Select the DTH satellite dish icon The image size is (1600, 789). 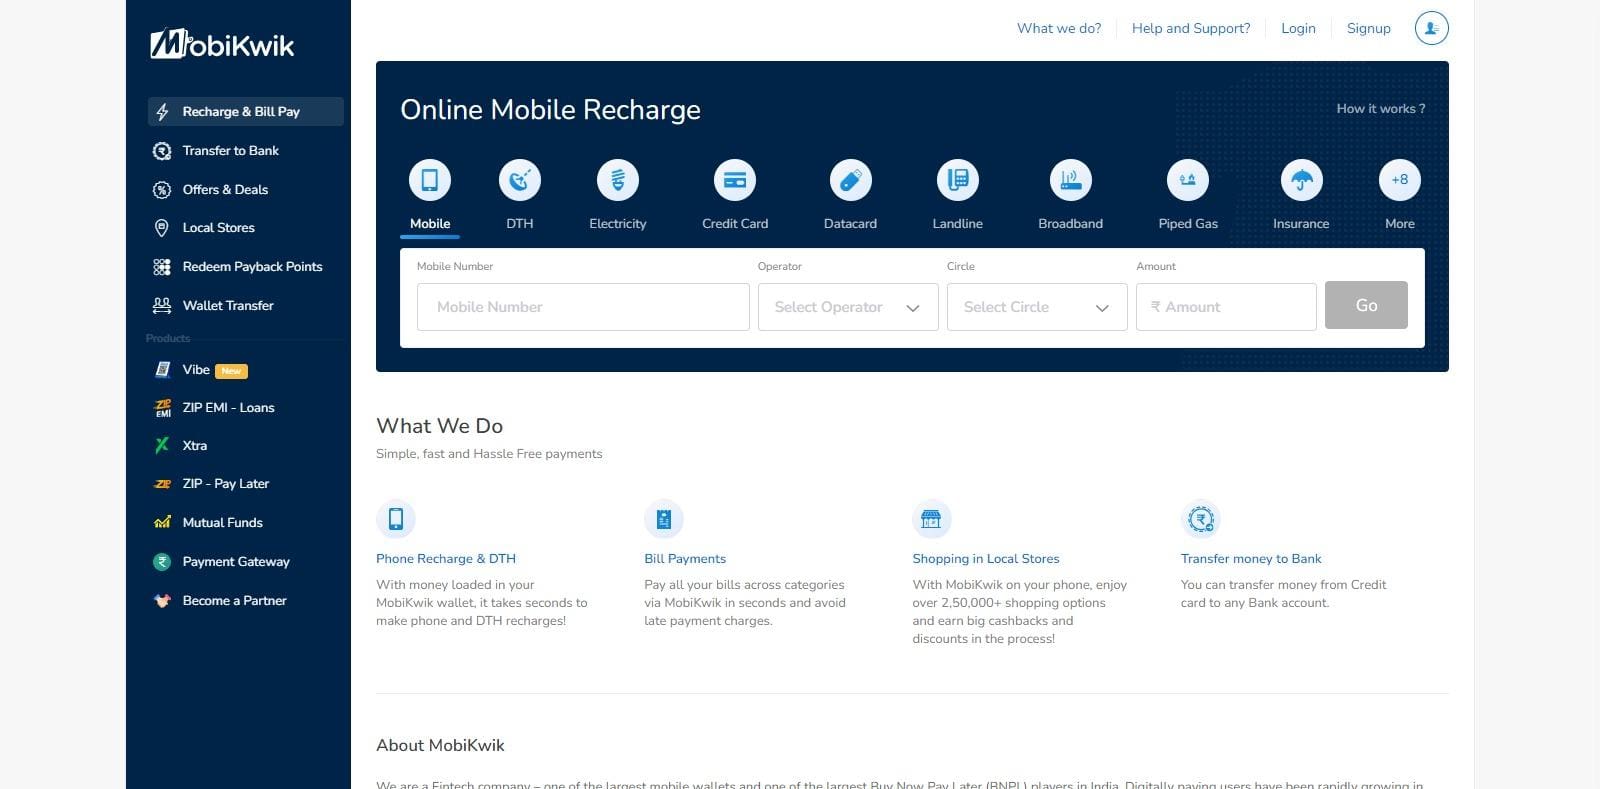coord(520,180)
